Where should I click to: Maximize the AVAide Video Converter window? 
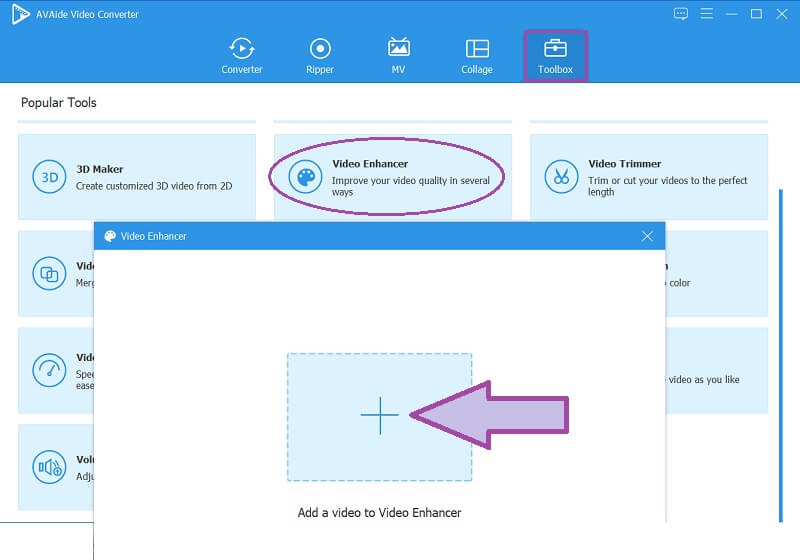[757, 14]
